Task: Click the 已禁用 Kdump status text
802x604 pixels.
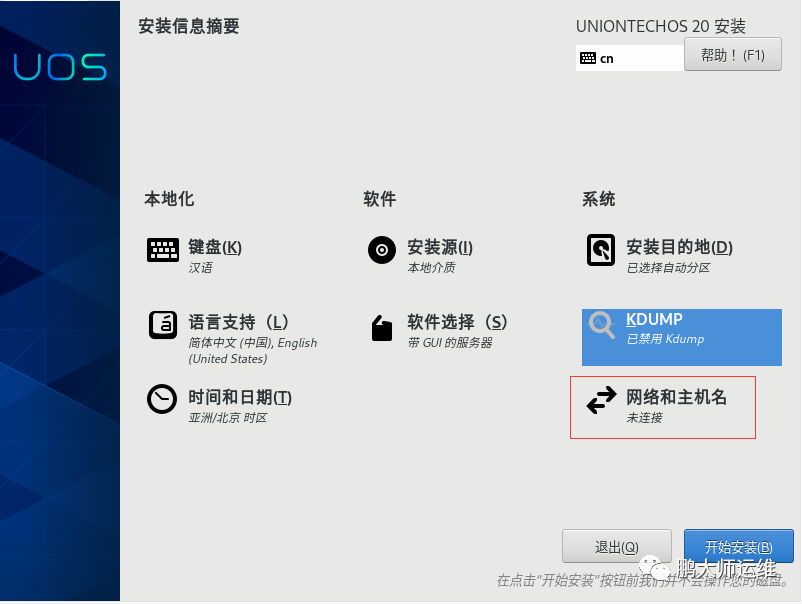Action: point(665,339)
